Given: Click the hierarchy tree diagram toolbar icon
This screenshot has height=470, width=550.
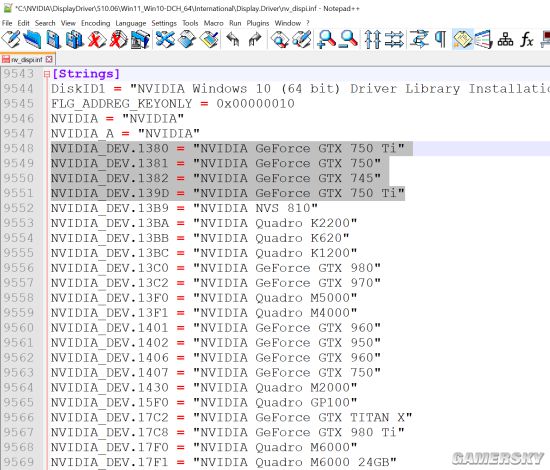Looking at the screenshot, I should click(x=505, y=39).
